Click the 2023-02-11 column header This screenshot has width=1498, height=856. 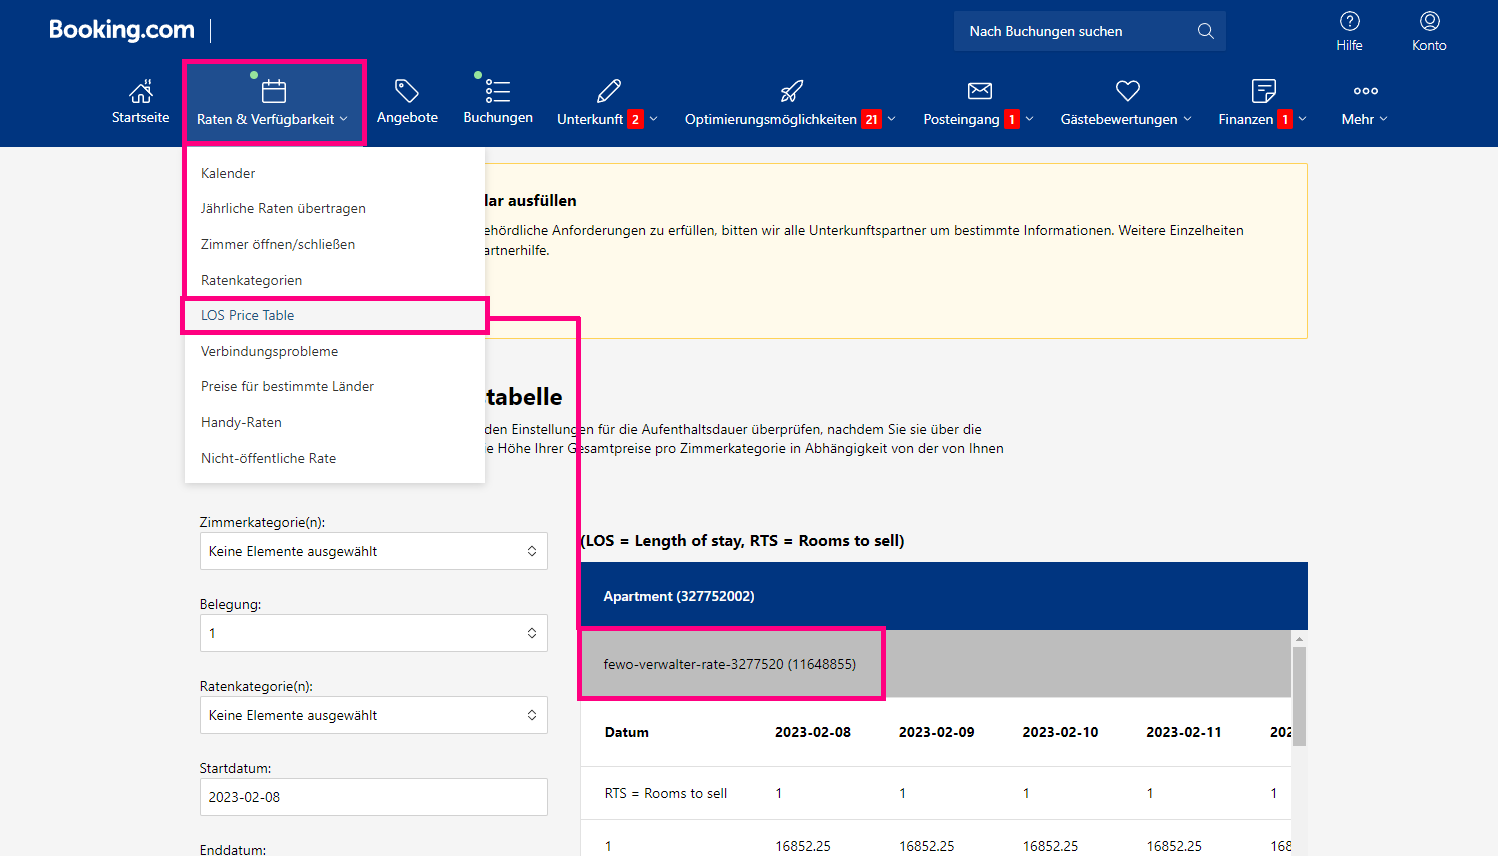pyautogui.click(x=1184, y=732)
